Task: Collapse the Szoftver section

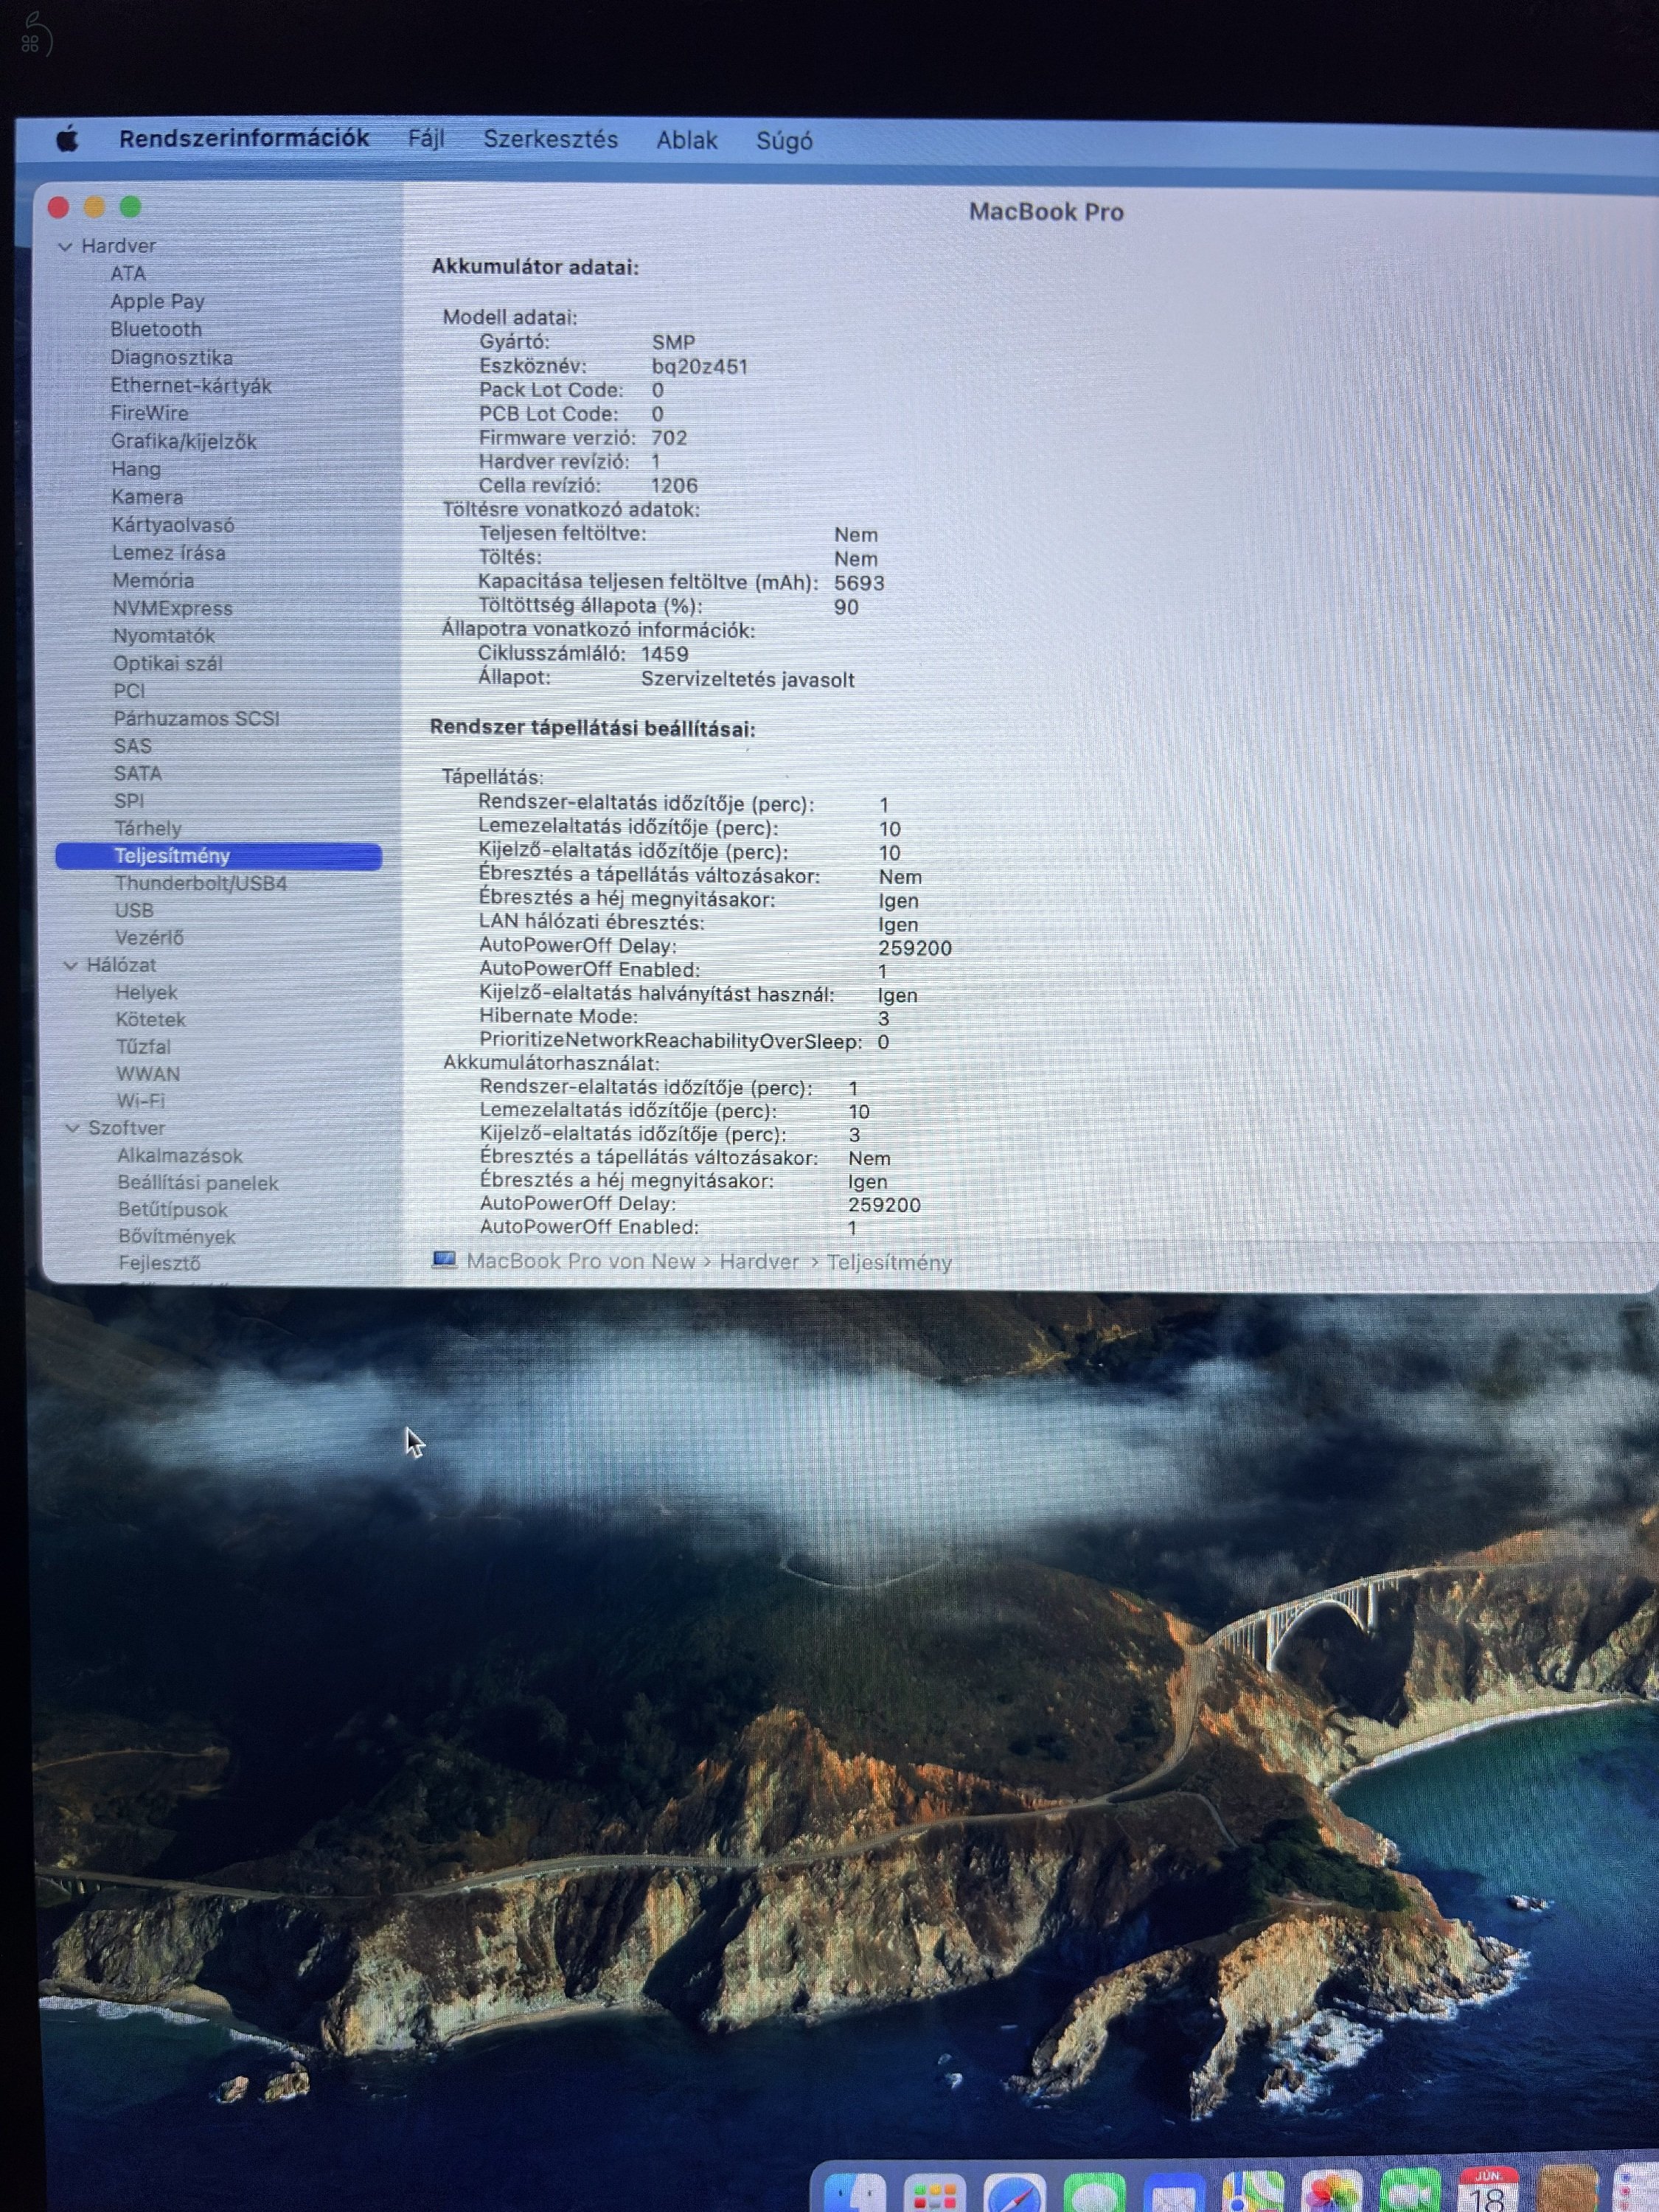Action: tap(72, 1128)
